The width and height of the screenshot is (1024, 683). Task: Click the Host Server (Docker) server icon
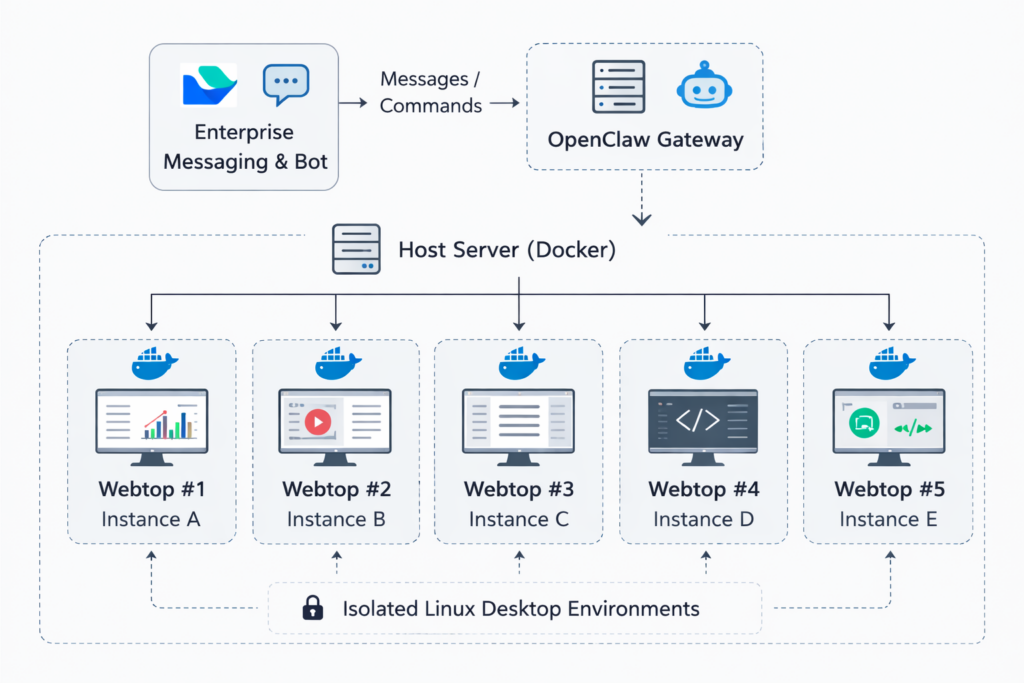pyautogui.click(x=356, y=249)
